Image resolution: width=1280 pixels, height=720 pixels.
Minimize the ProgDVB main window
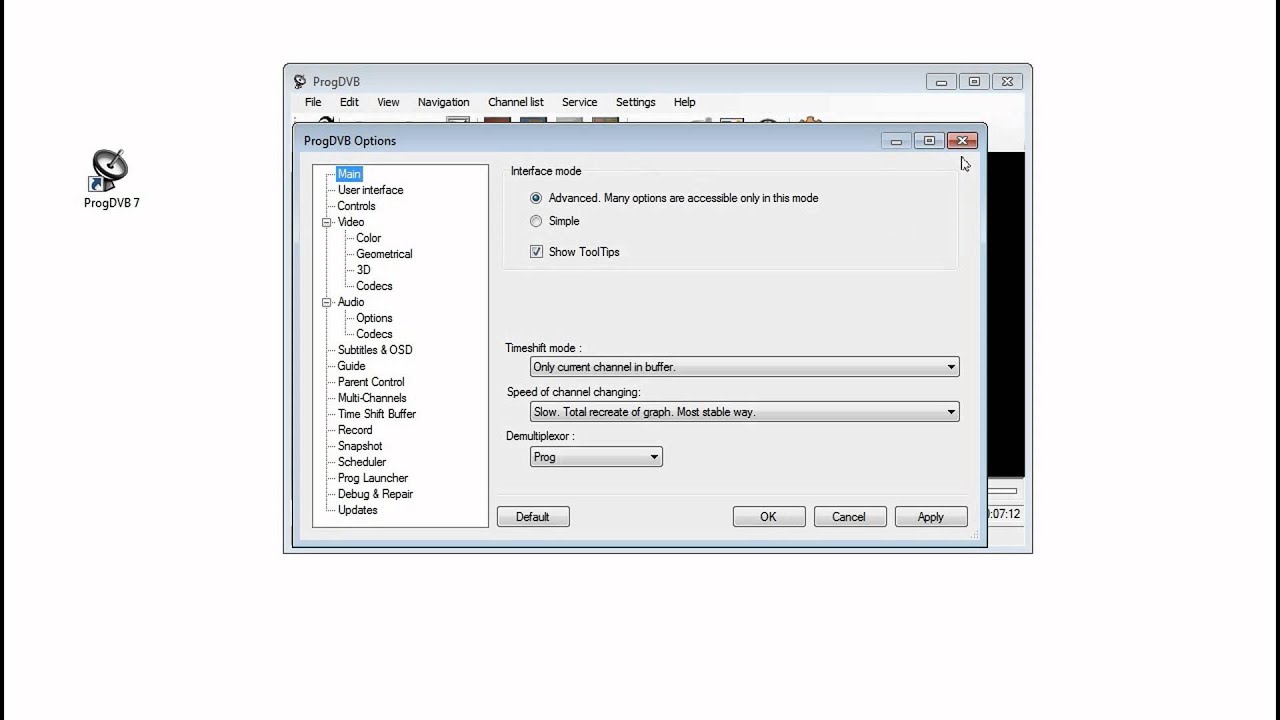tap(941, 82)
